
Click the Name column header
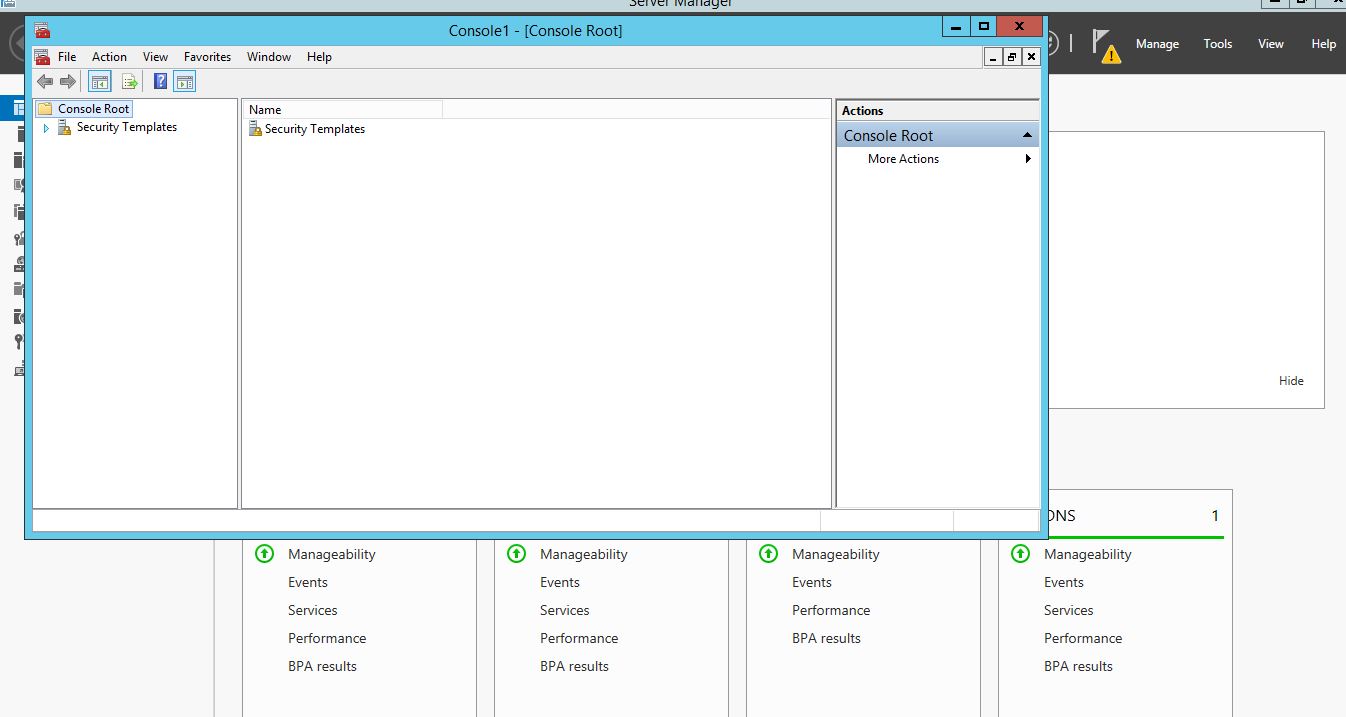pyautogui.click(x=342, y=110)
